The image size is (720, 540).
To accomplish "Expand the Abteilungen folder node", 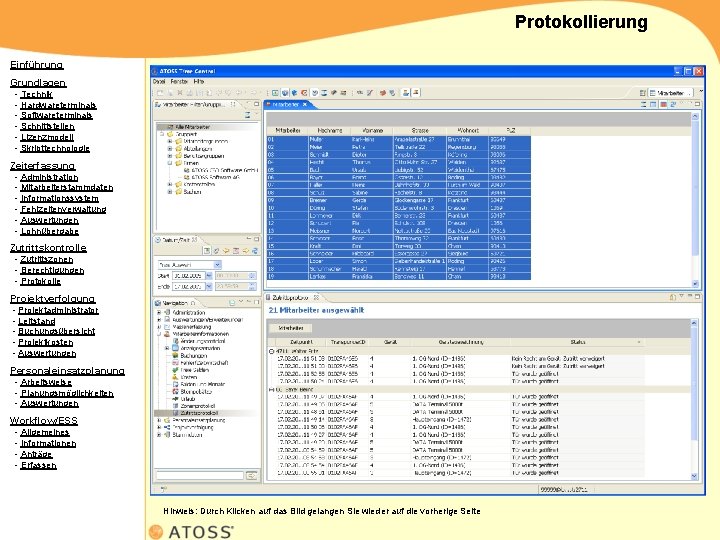I will coord(170,149).
